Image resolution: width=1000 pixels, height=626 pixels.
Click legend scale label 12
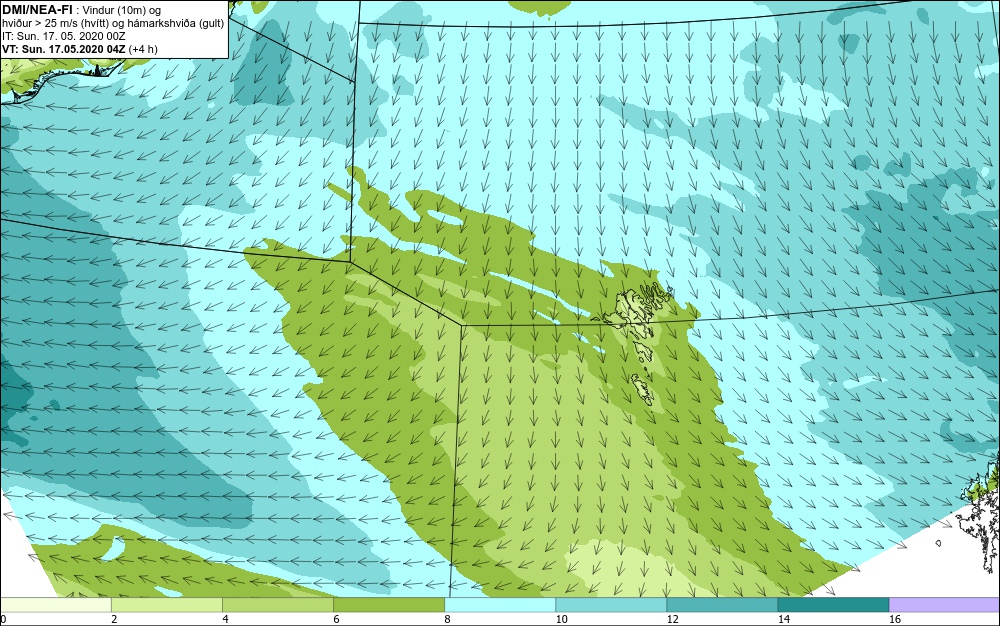672,619
